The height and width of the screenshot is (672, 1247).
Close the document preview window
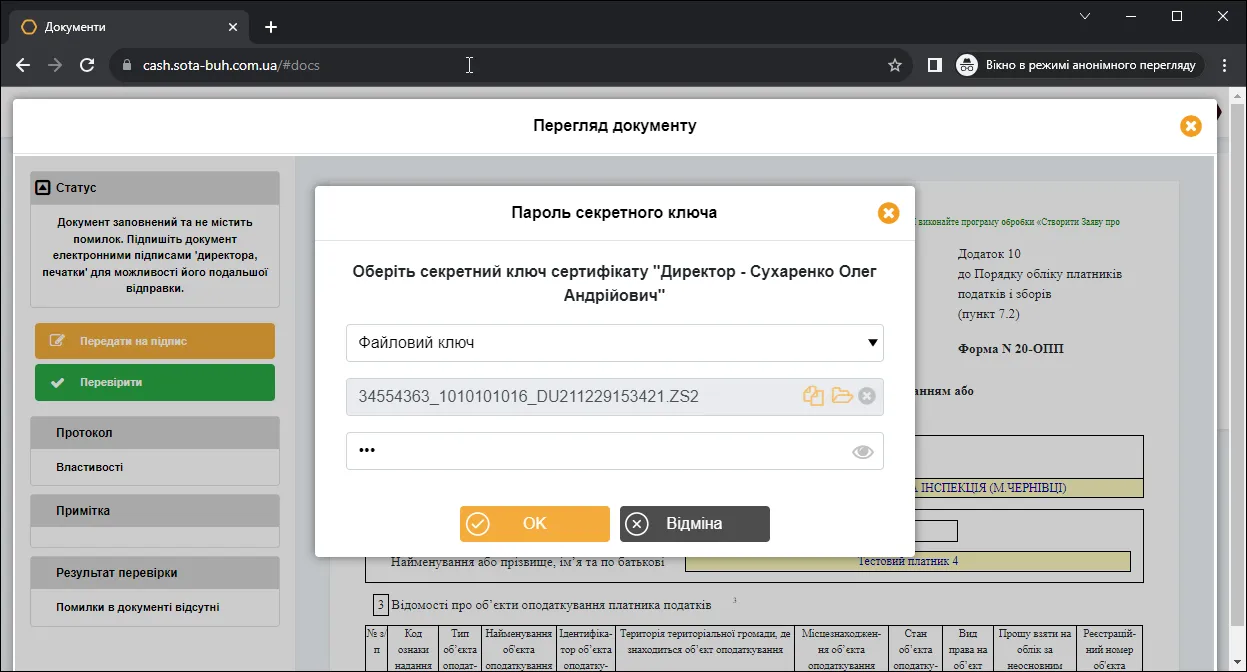coord(1190,126)
